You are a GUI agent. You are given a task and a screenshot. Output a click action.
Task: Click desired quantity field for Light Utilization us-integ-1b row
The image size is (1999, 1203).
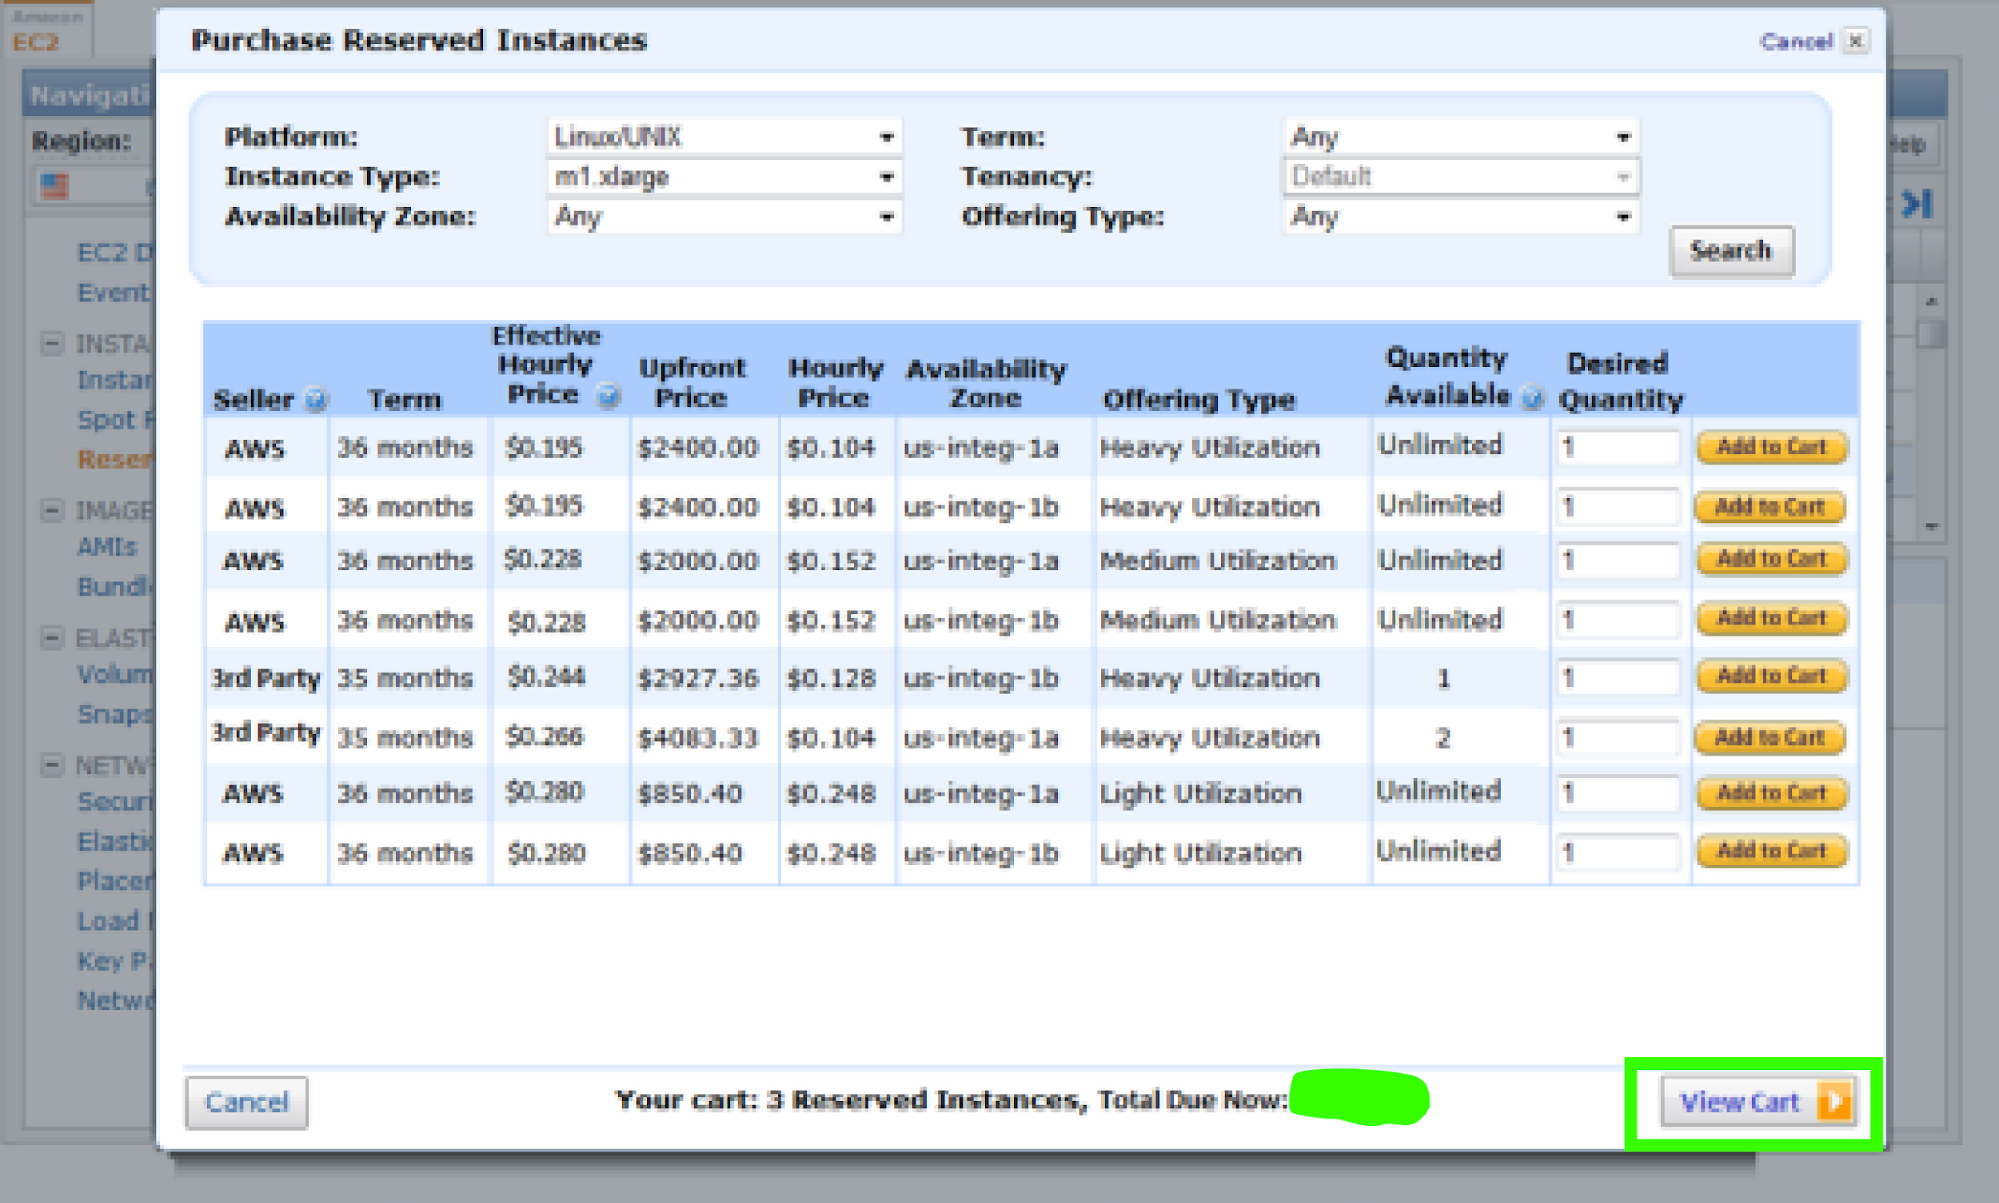coord(1617,853)
